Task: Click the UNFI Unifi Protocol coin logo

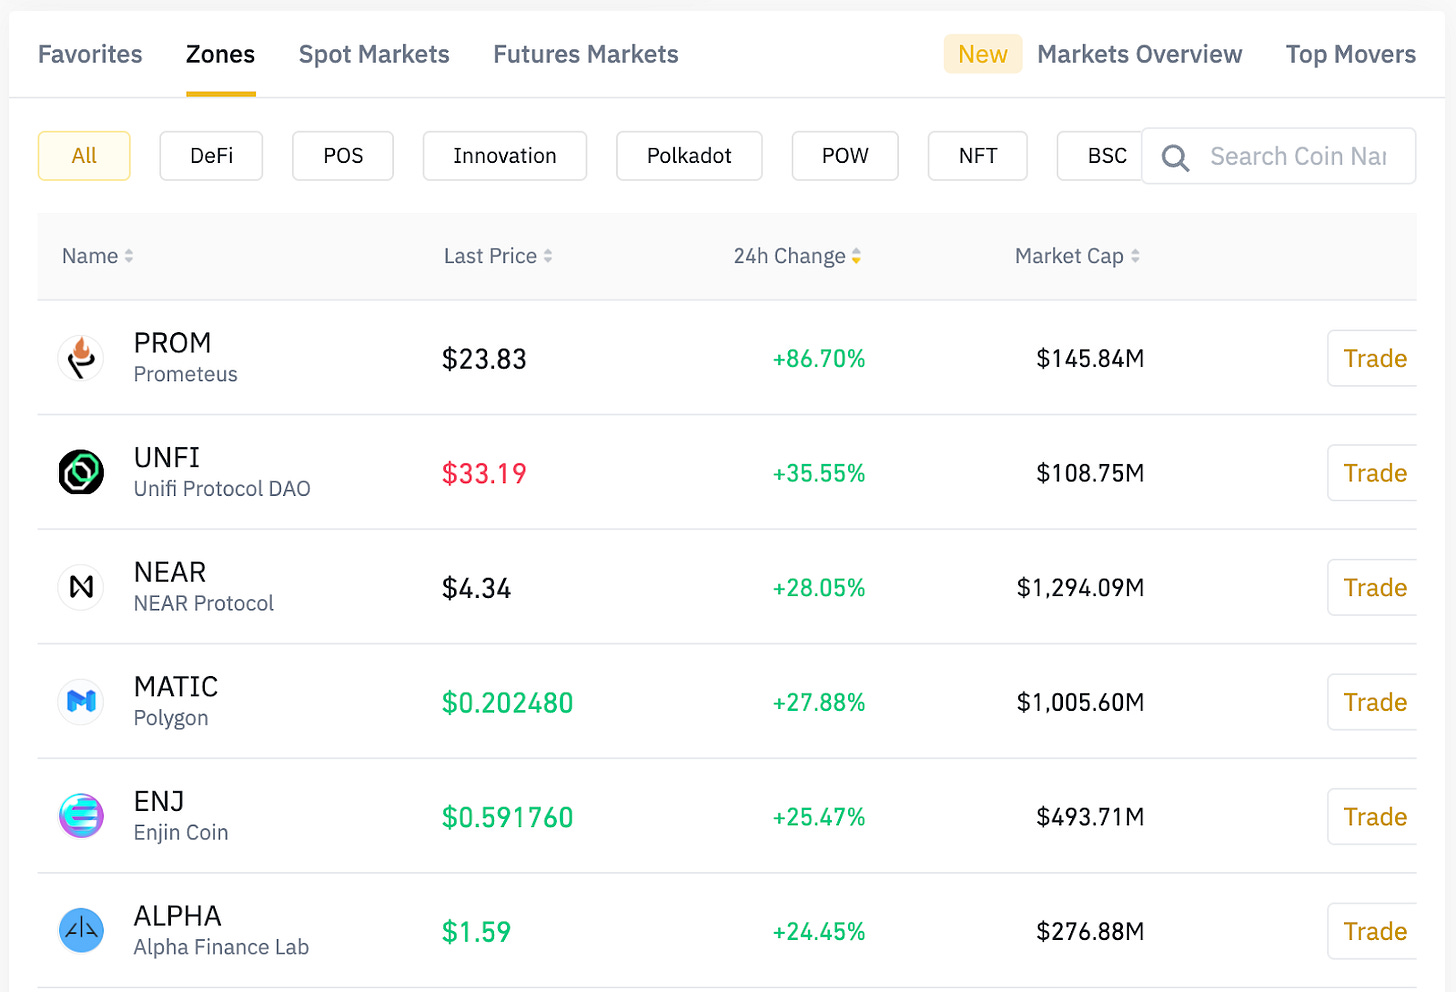Action: [x=81, y=472]
